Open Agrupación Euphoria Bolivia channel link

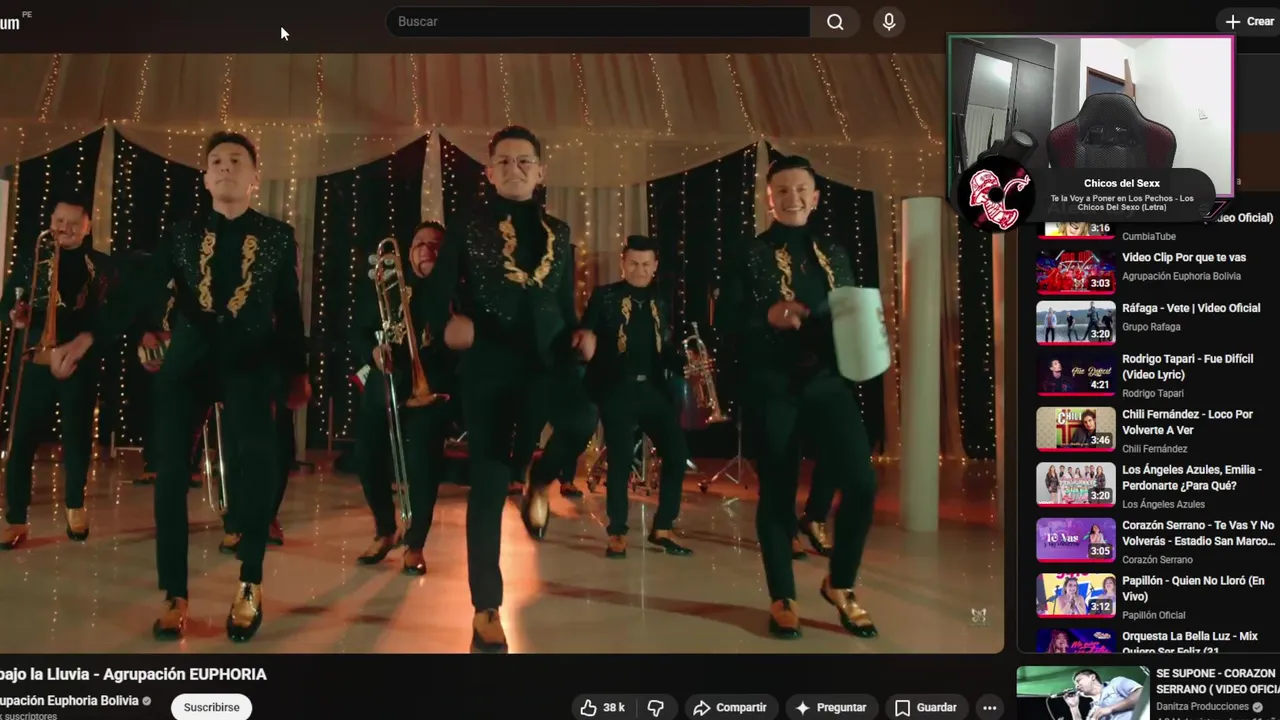[x=69, y=701]
